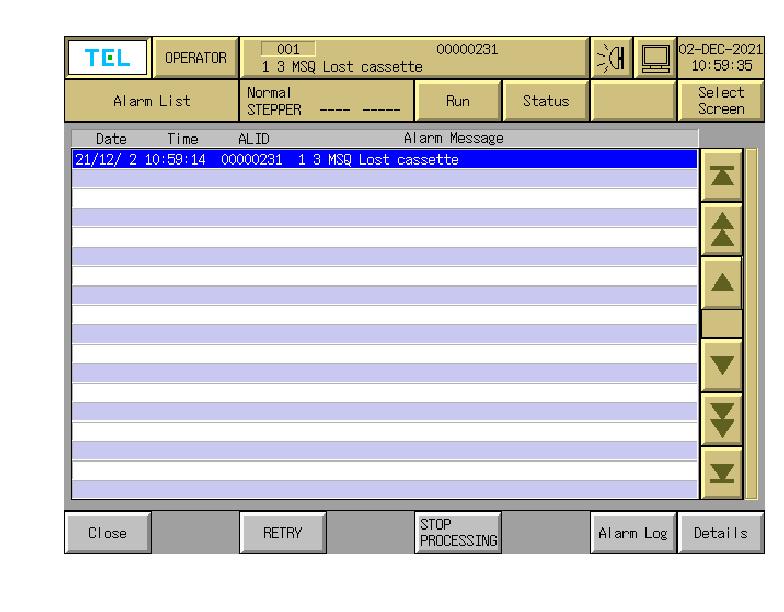Open the Select Screen menu
This screenshot has width=784, height=612.
(720, 101)
